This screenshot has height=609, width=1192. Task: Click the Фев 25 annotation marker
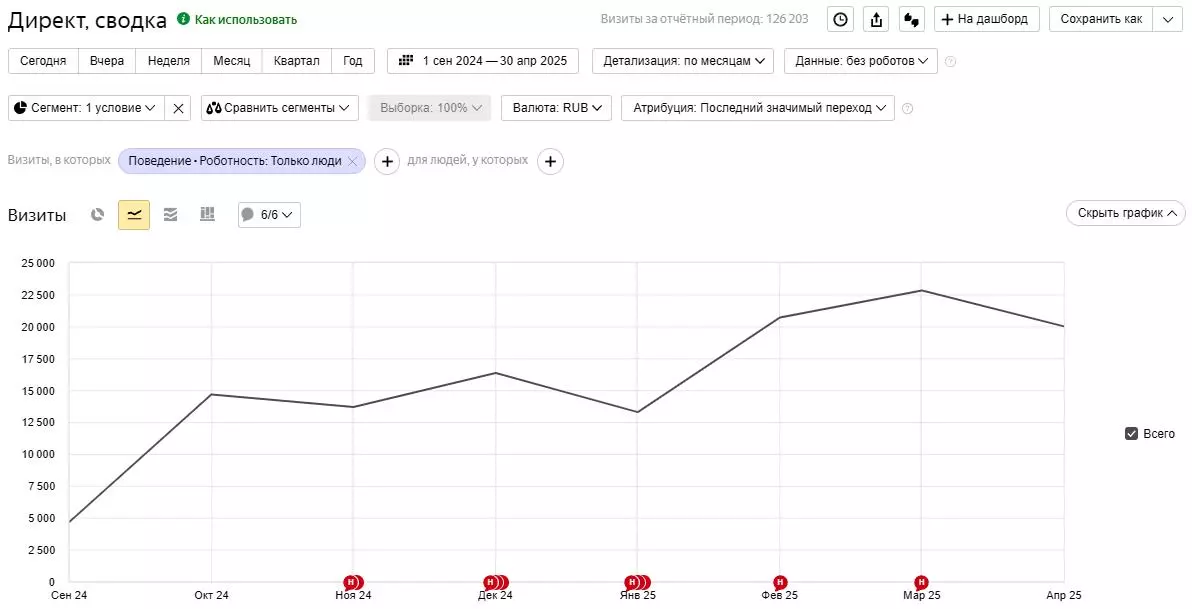coord(780,582)
